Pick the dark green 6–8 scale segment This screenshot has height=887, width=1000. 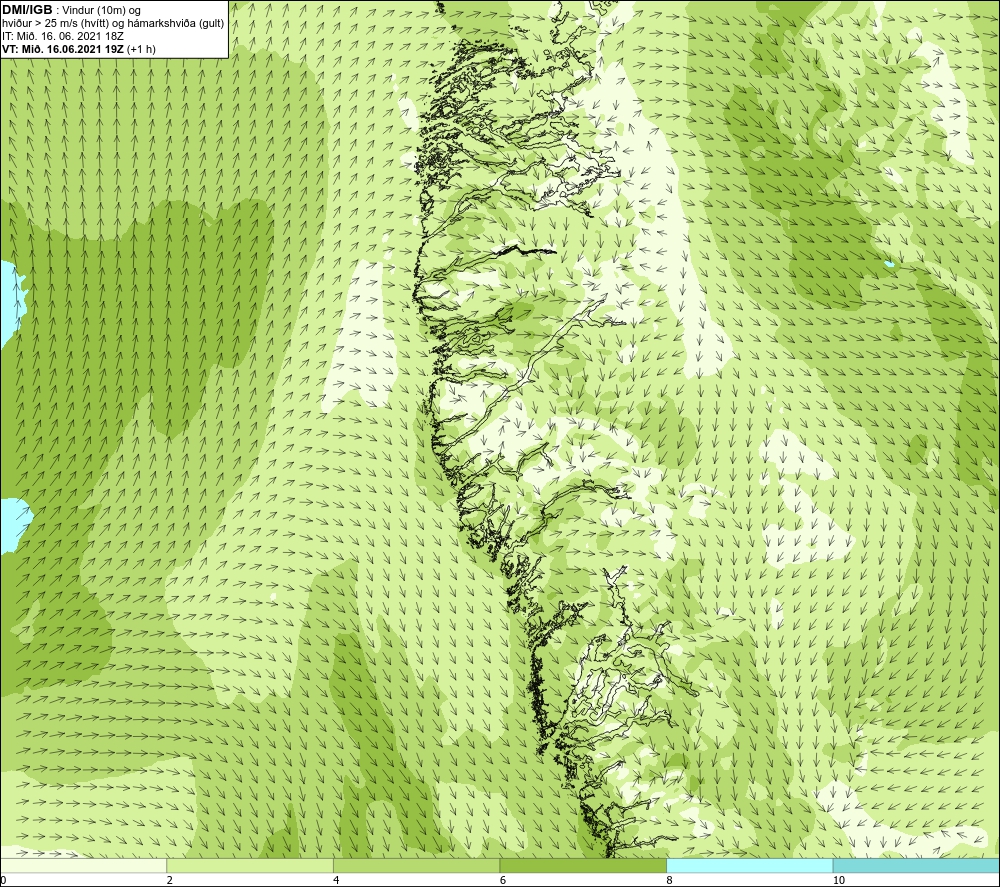[583, 865]
